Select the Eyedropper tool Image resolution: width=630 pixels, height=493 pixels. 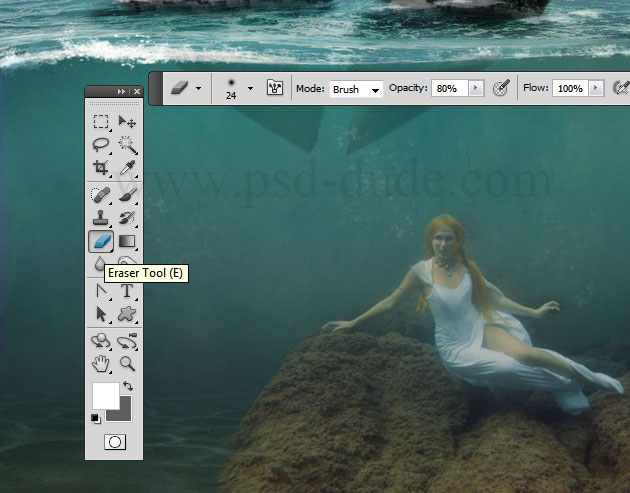tap(127, 168)
